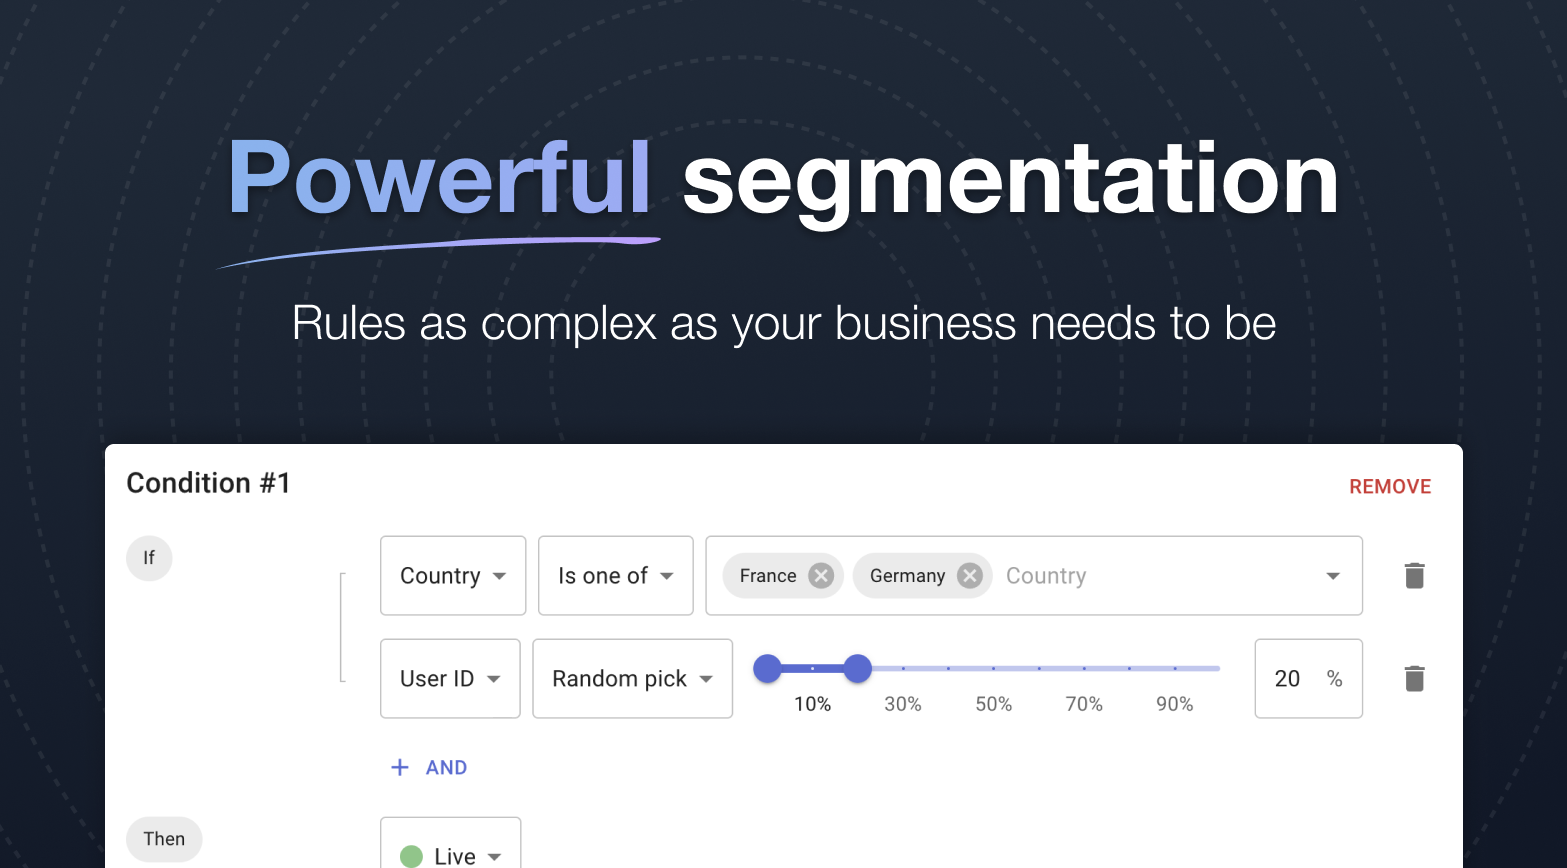Click the right slider handle on the percentage slider

pos(857,668)
